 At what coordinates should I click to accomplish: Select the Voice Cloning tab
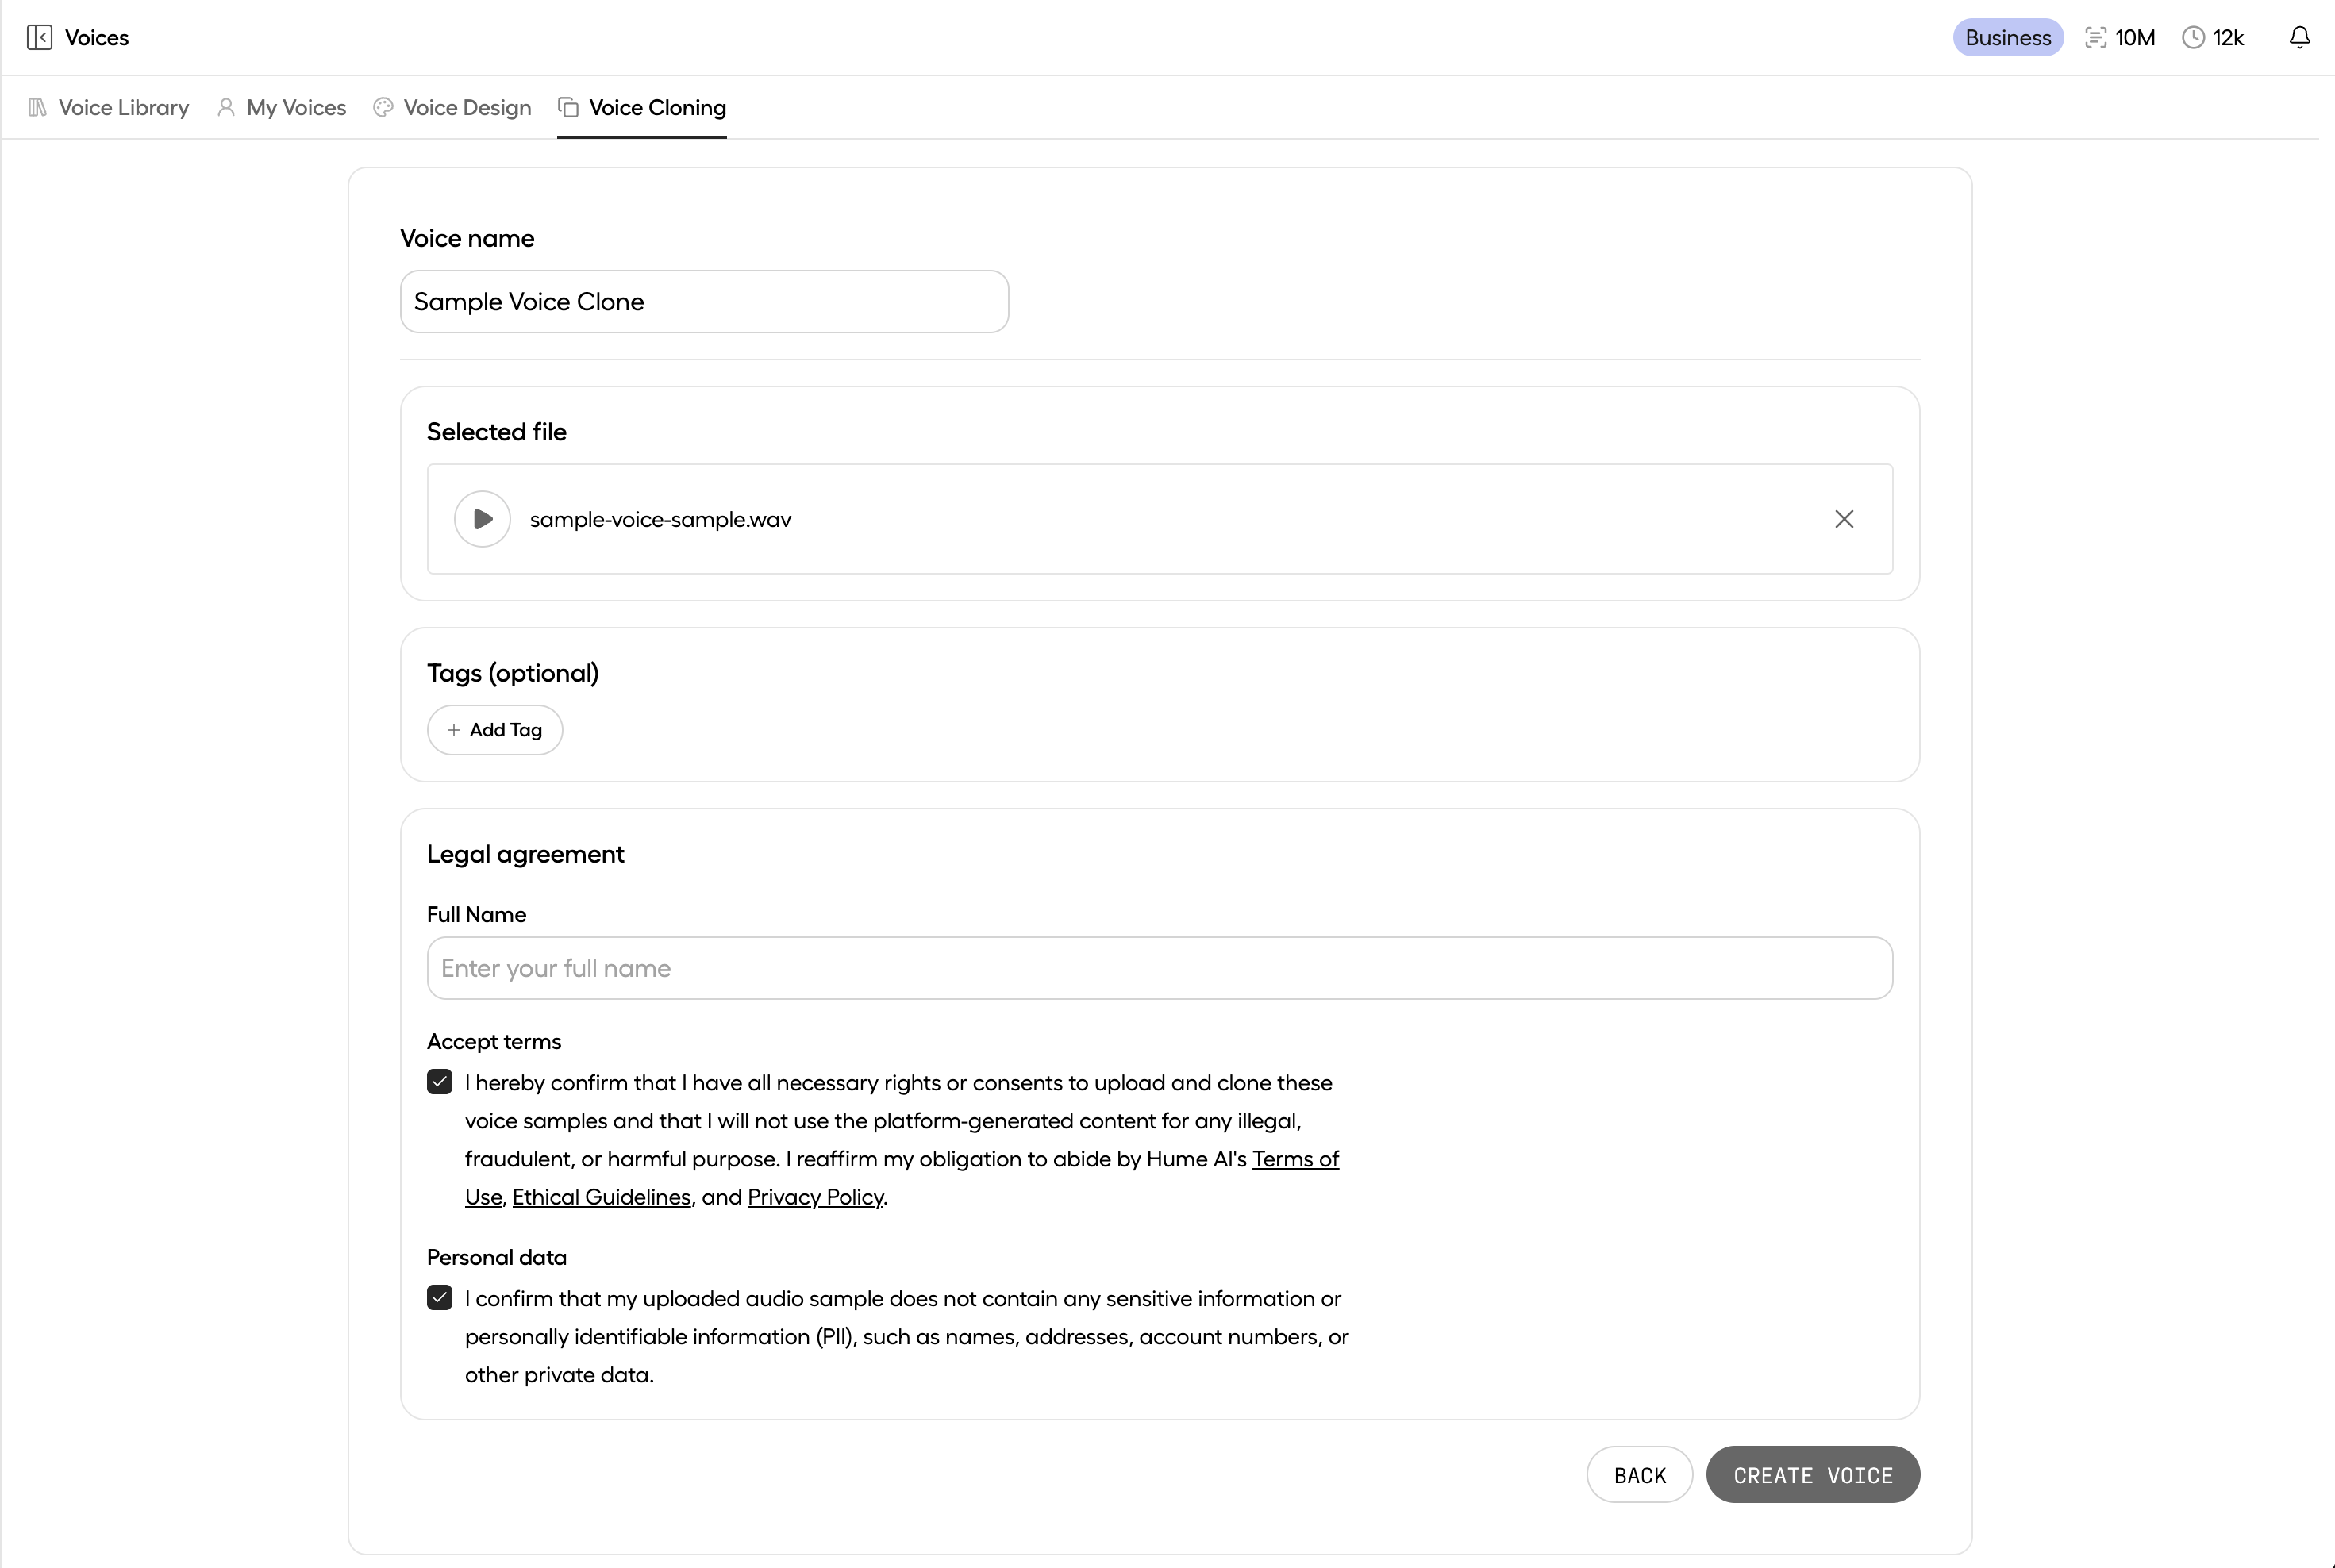(x=642, y=108)
